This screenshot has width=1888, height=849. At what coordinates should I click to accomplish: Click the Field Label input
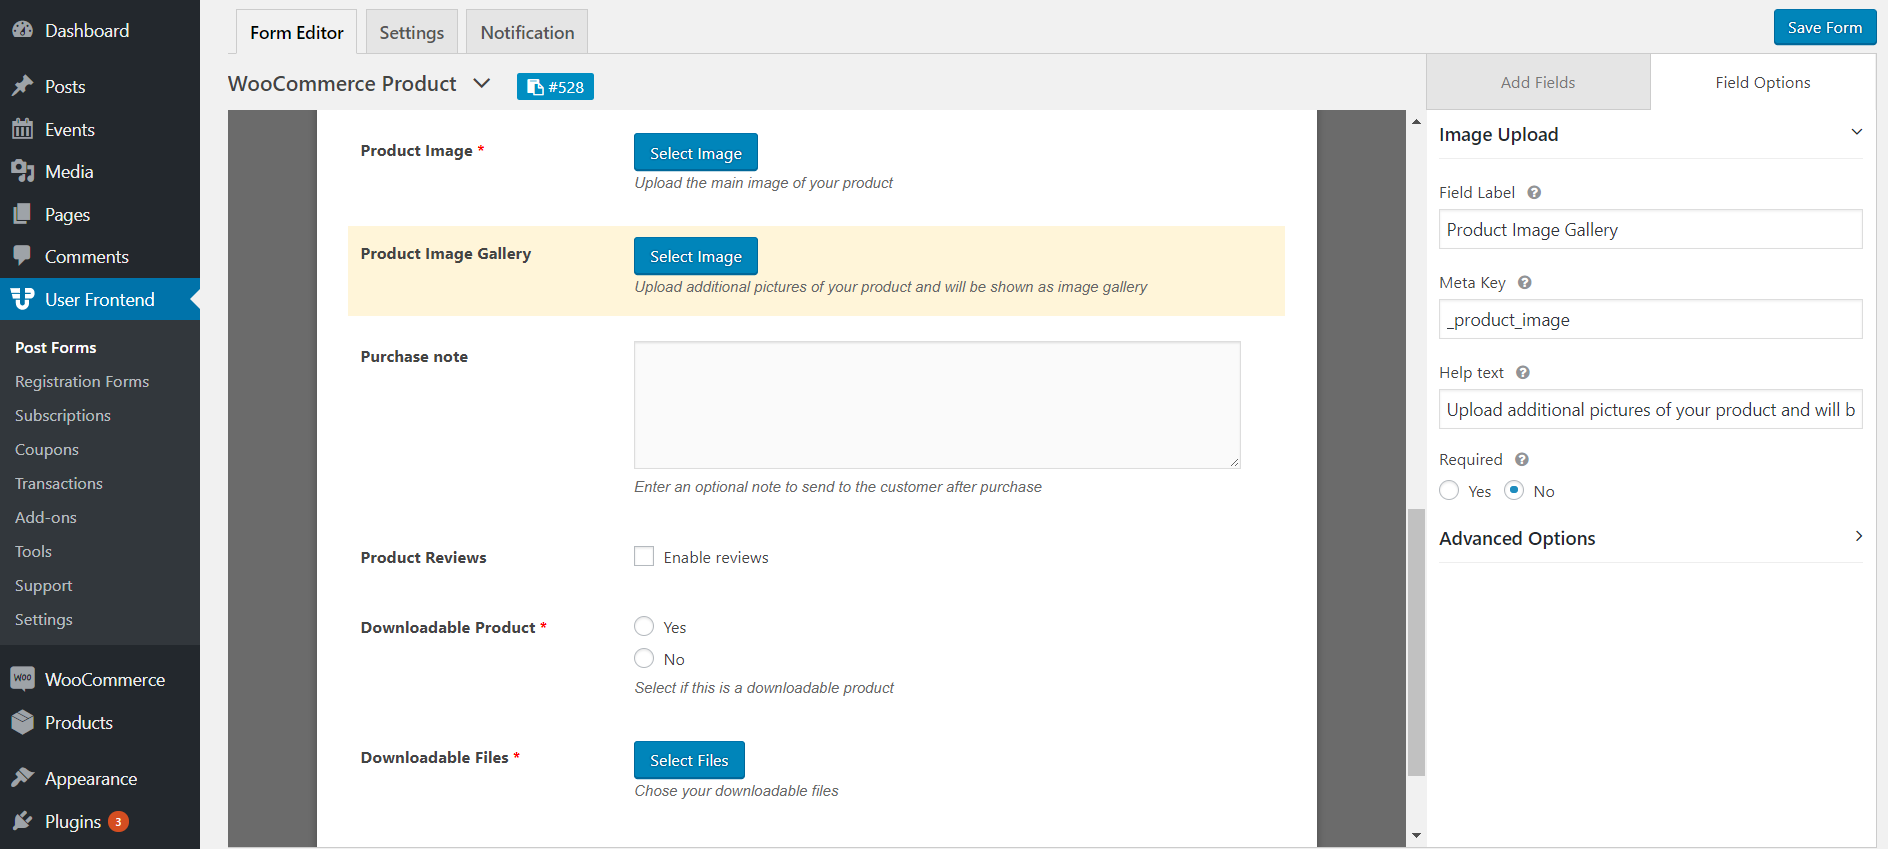pos(1651,229)
